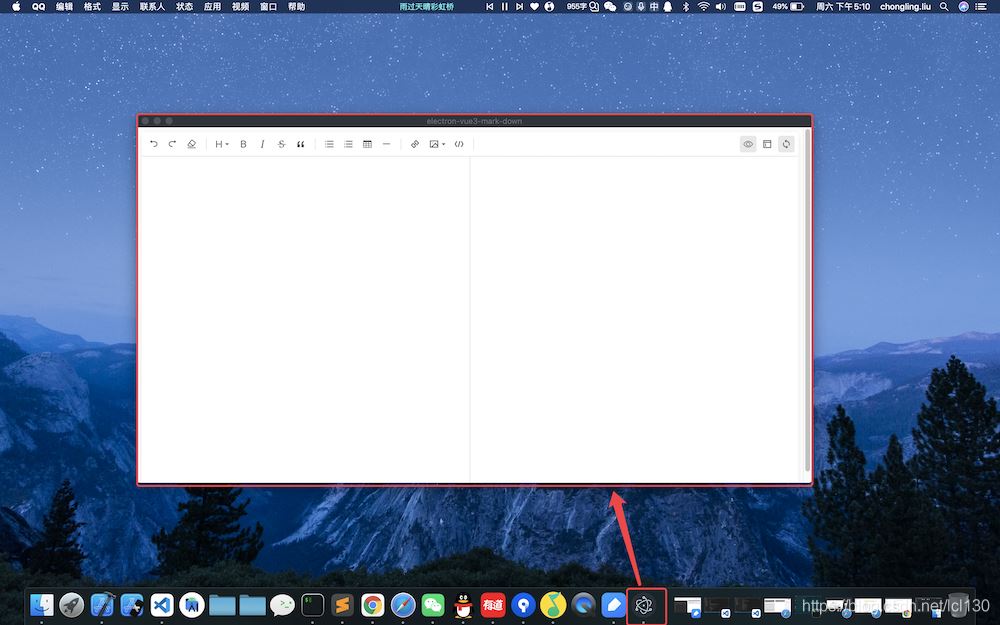Open Terminal in the Dock

[x=312, y=605]
